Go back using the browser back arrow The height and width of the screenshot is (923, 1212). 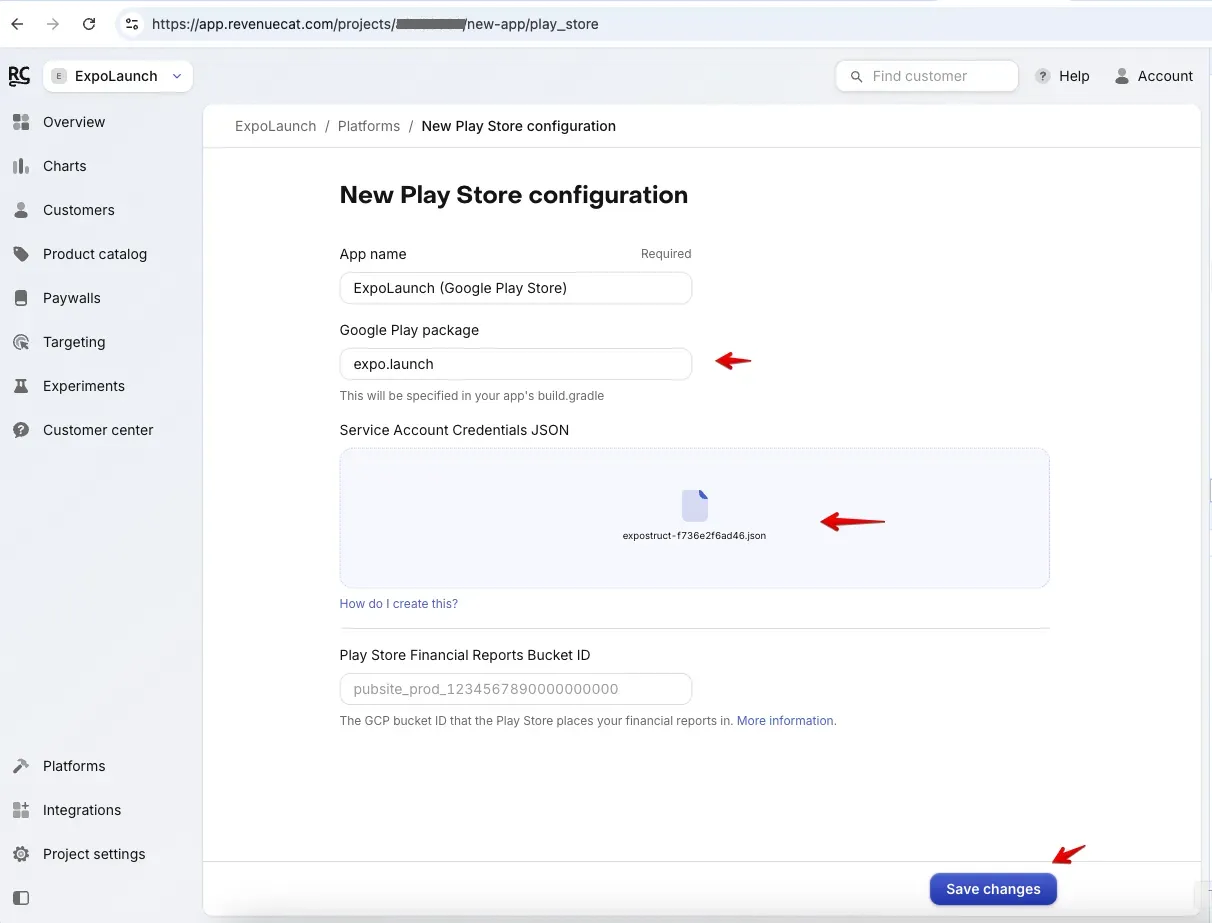17,24
